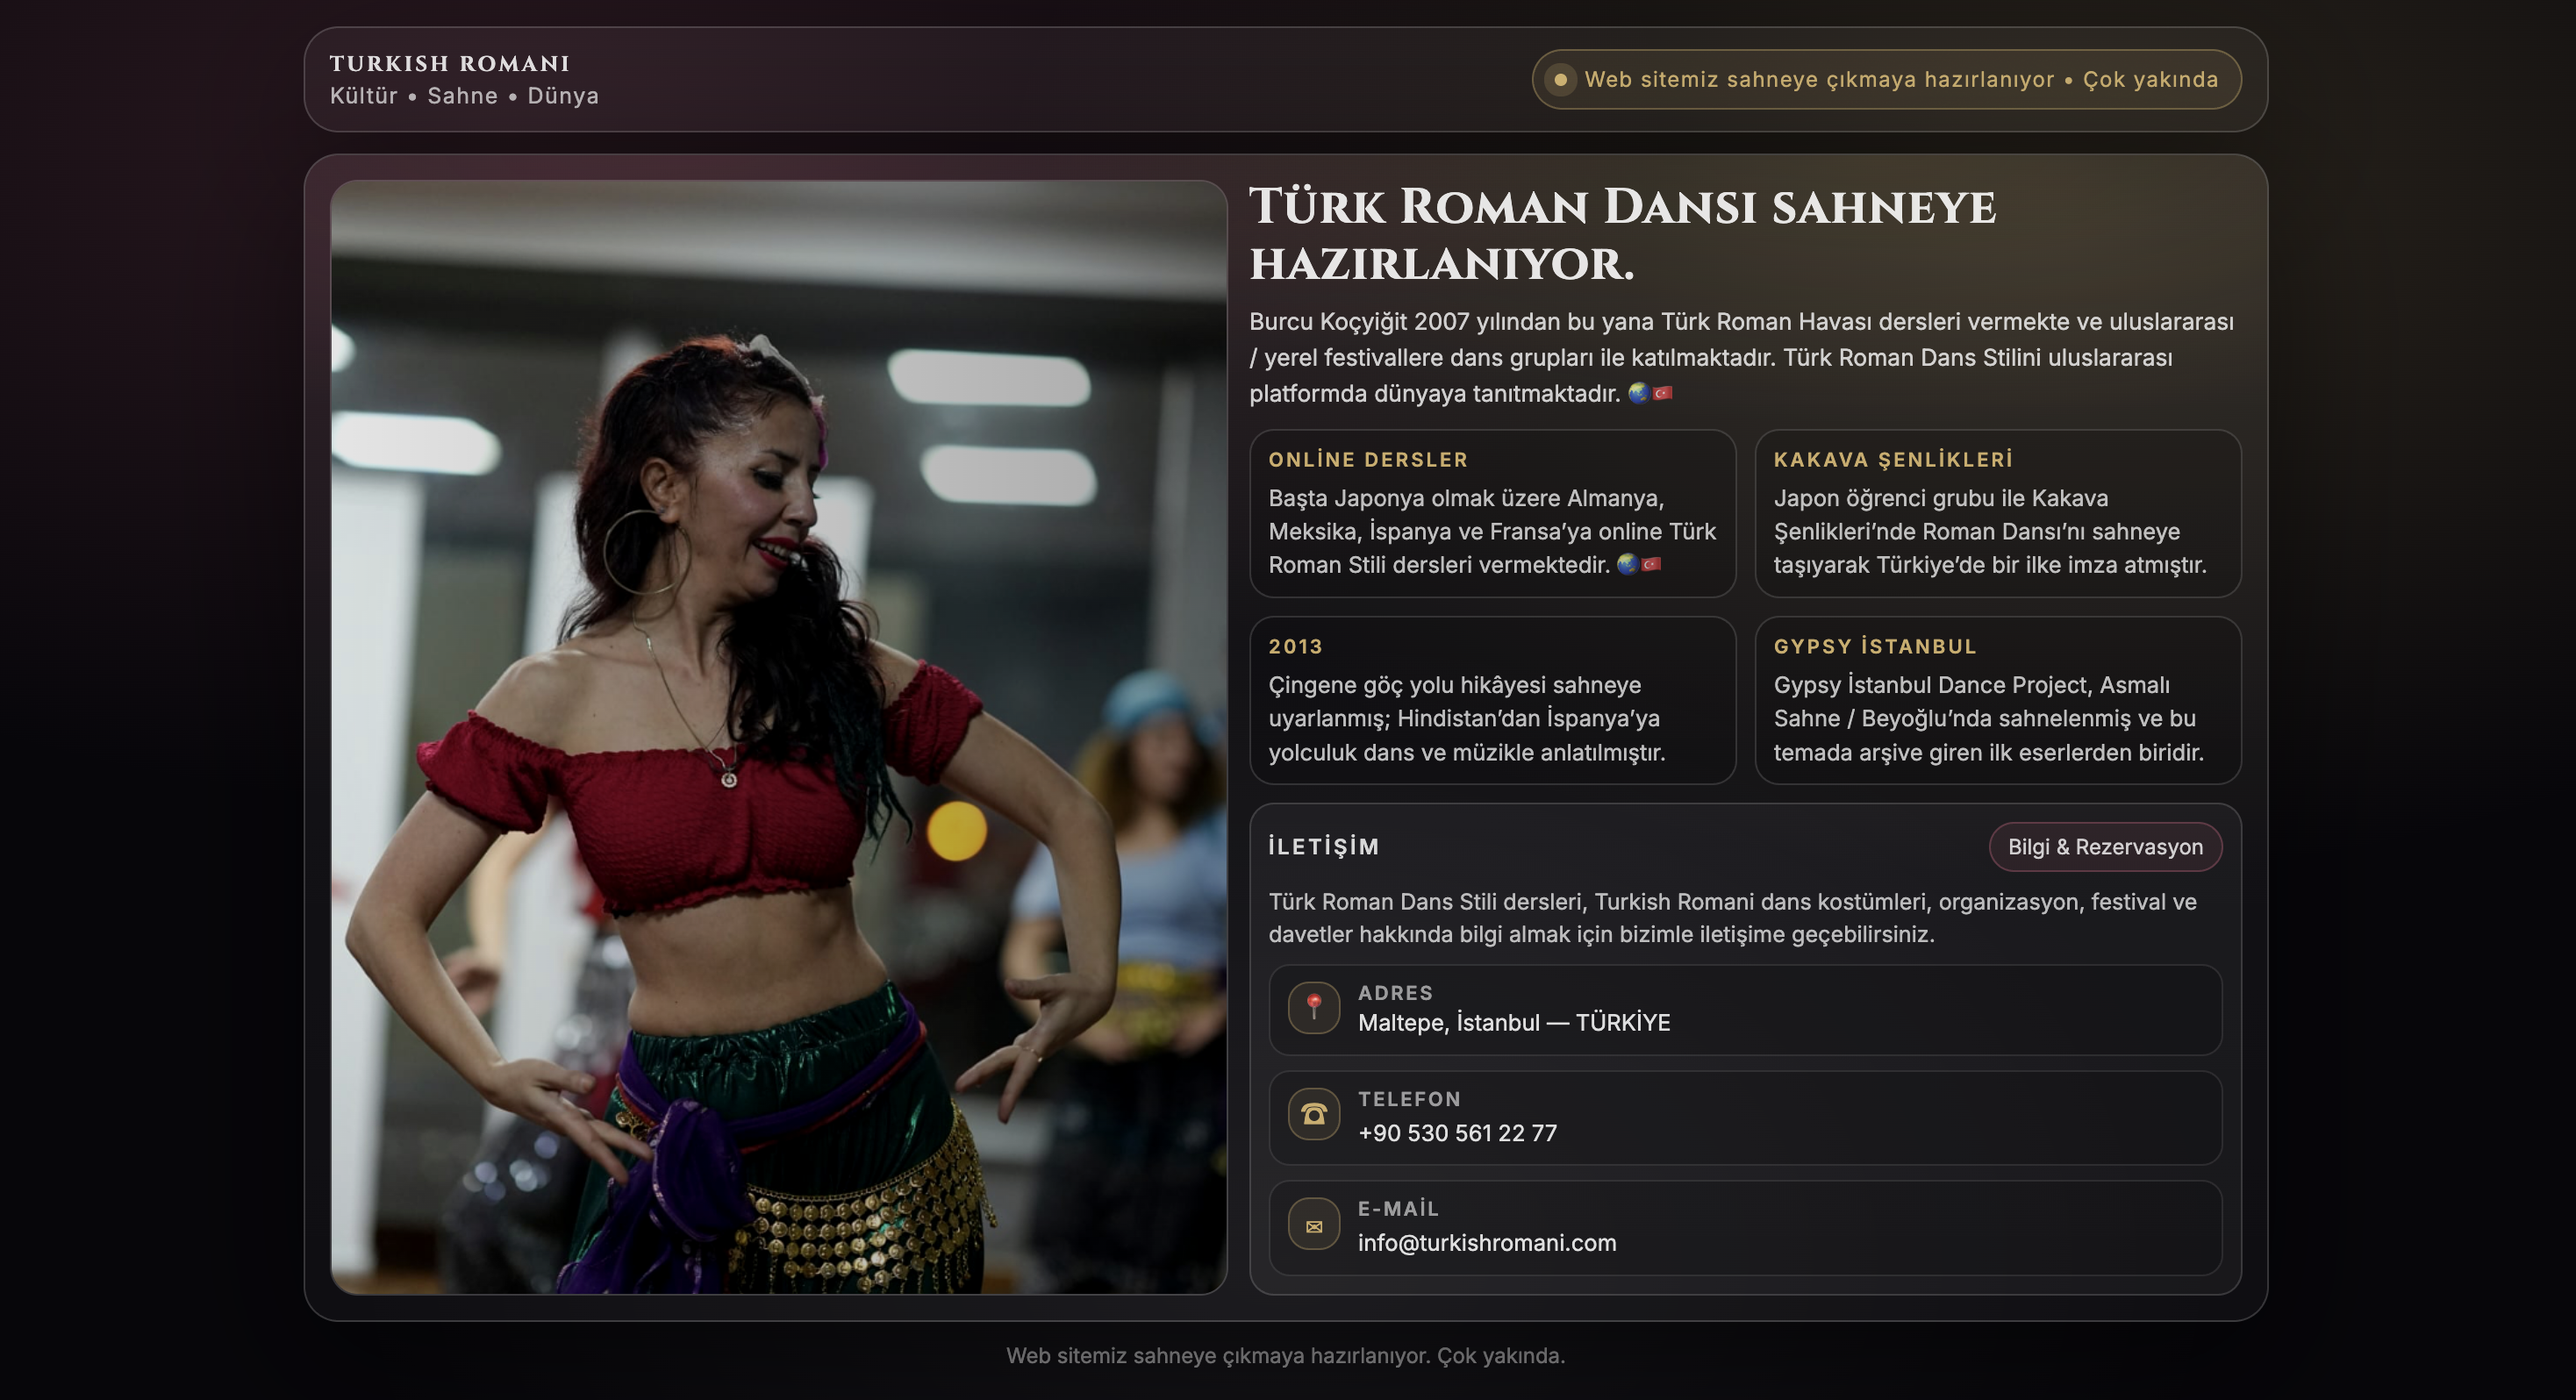The height and width of the screenshot is (1400, 2576).
Task: Select the Gypsy İstanbul card
Action: click(x=1997, y=700)
